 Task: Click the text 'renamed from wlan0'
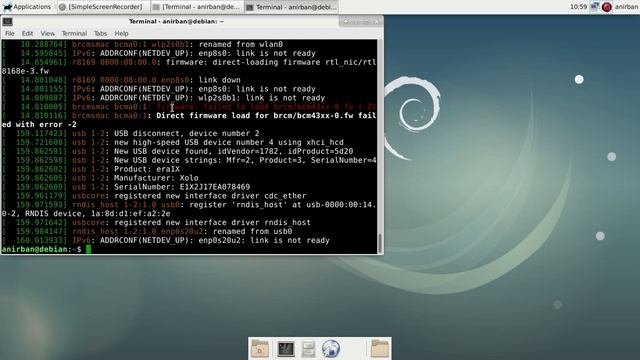(x=241, y=44)
